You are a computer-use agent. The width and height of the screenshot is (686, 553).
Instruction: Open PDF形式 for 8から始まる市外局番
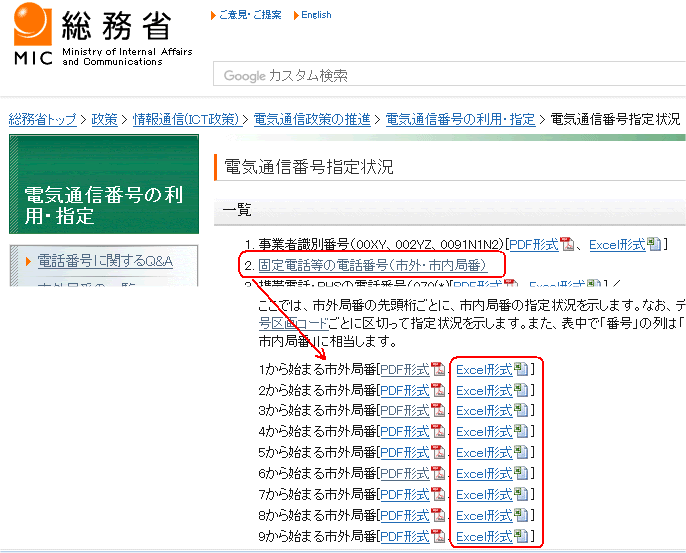click(x=405, y=515)
